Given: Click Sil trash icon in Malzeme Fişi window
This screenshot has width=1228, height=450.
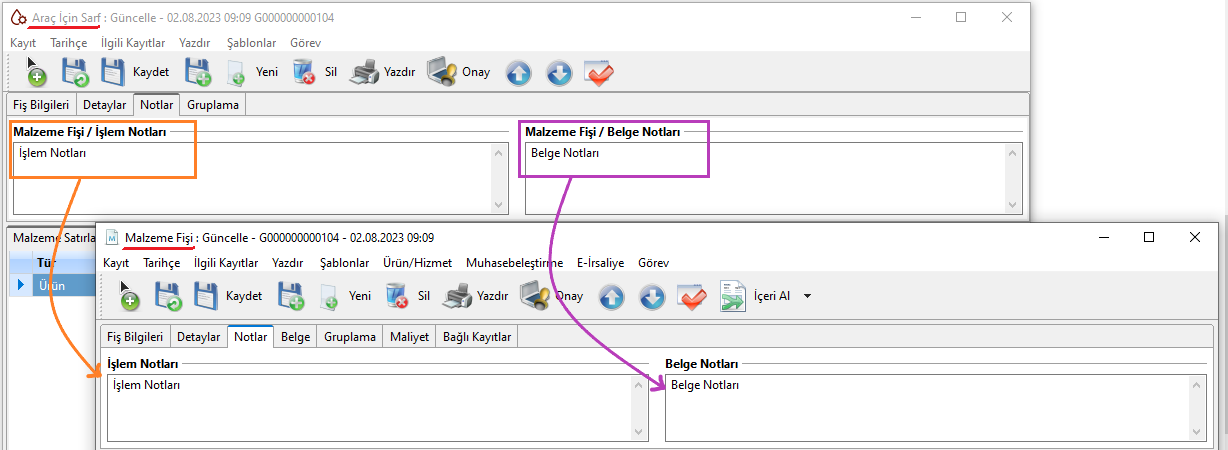Looking at the screenshot, I should pyautogui.click(x=397, y=296).
